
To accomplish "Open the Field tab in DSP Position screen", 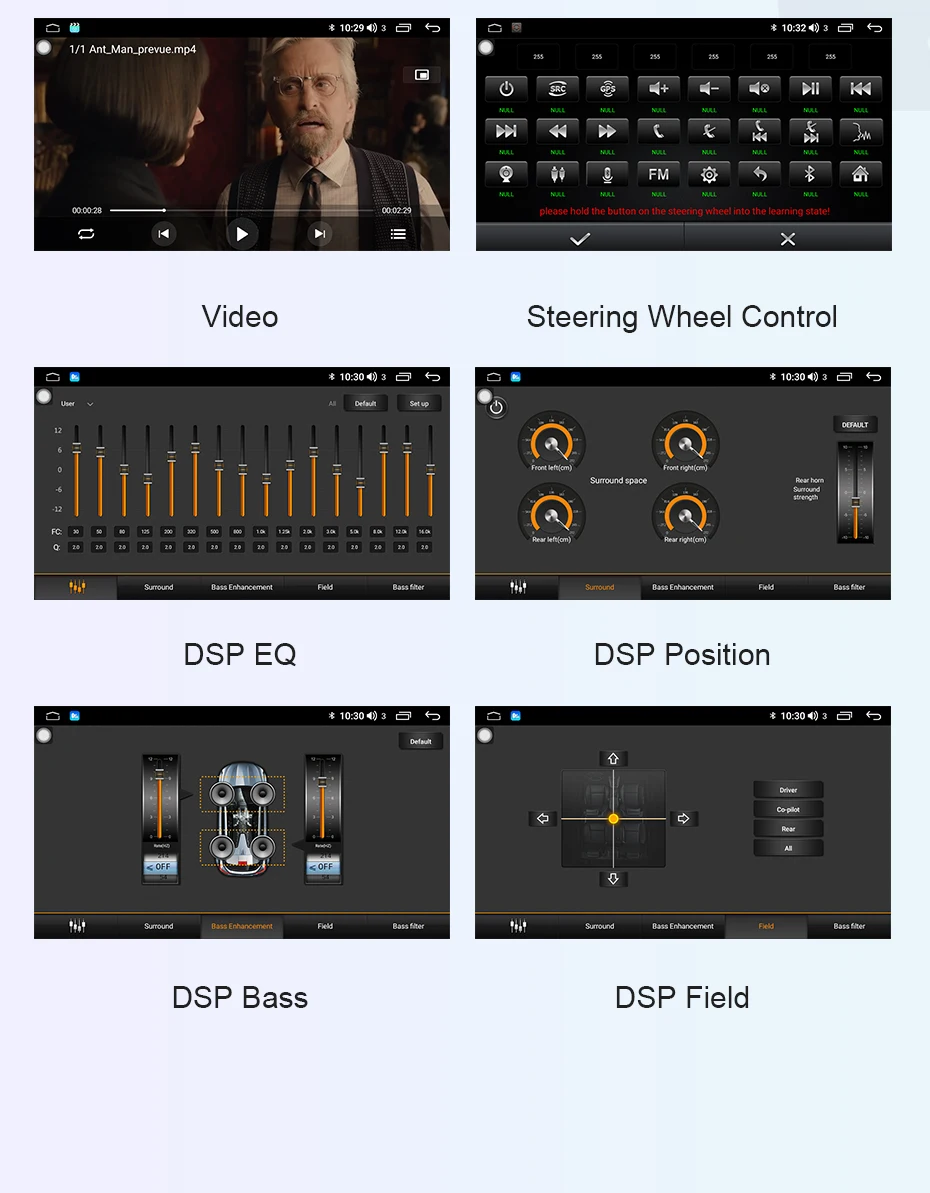I will [766, 587].
